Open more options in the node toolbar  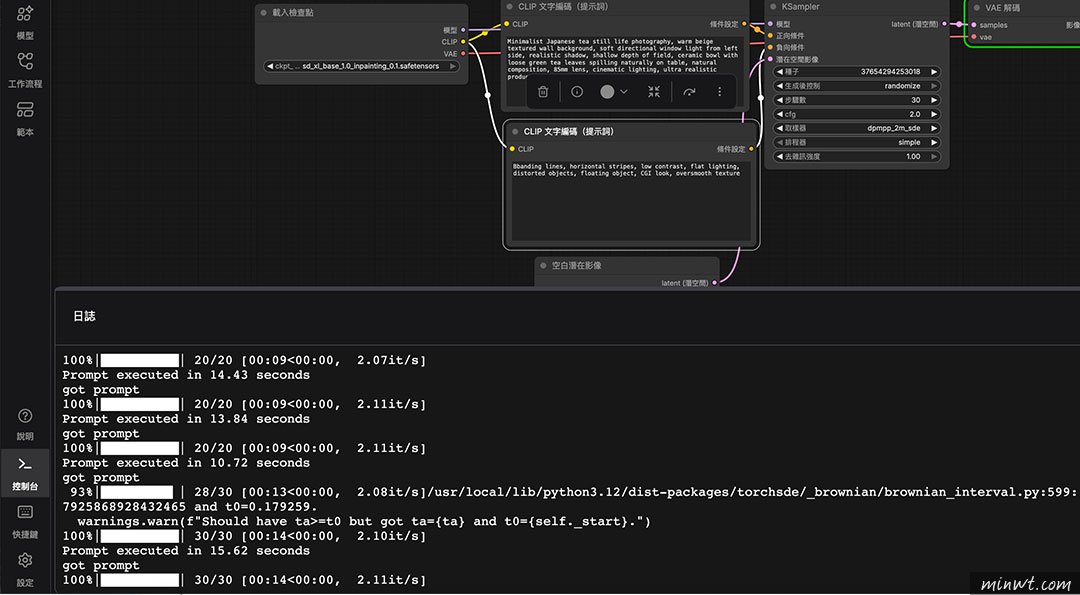[x=719, y=91]
